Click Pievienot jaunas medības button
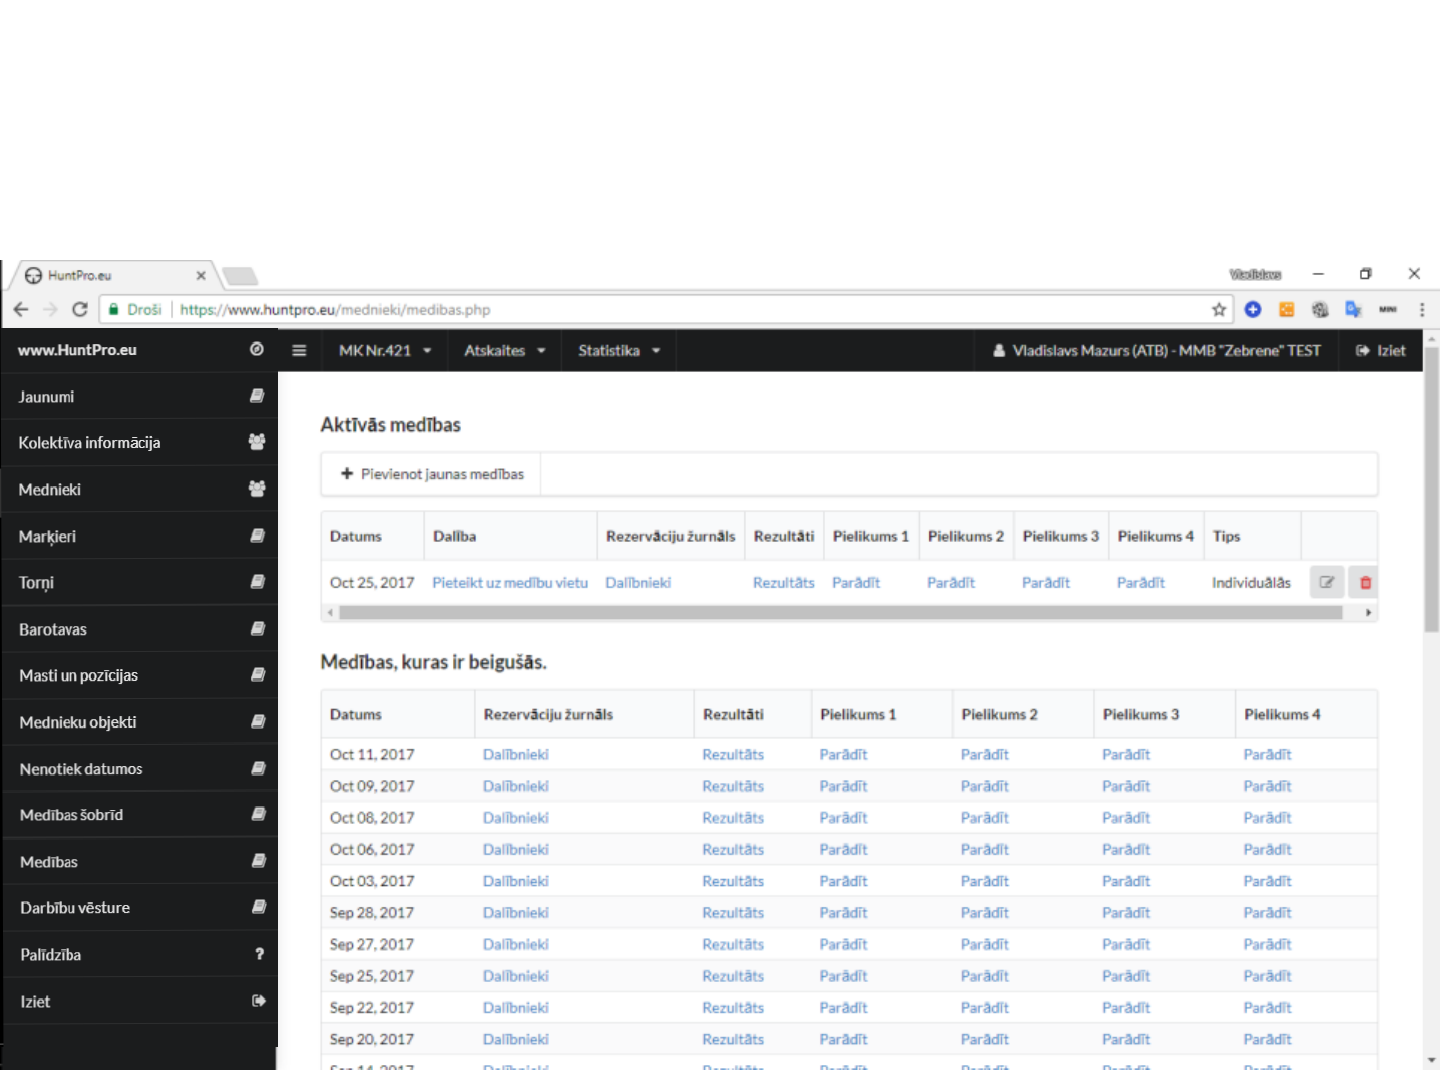This screenshot has height=1080, width=1440. pyautogui.click(x=432, y=474)
